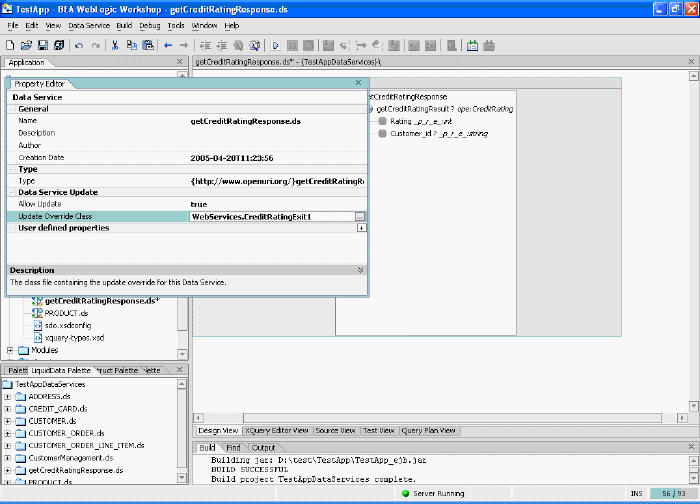The height and width of the screenshot is (504, 700).
Task: Click the New file toolbar icon
Action: [10, 45]
